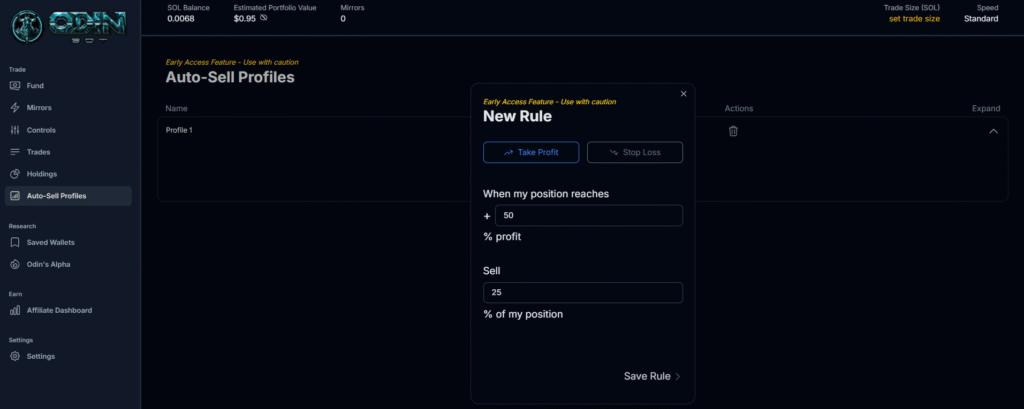Switch rule type to Stop Loss
This screenshot has height=409, width=1024.
click(635, 152)
